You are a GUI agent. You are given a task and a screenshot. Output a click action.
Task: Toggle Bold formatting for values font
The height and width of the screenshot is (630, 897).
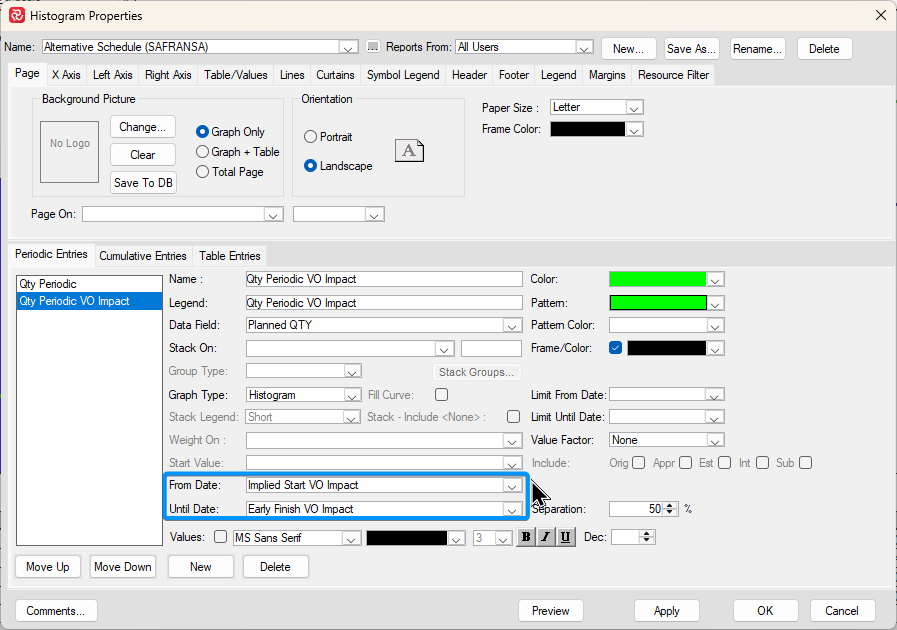(x=526, y=538)
